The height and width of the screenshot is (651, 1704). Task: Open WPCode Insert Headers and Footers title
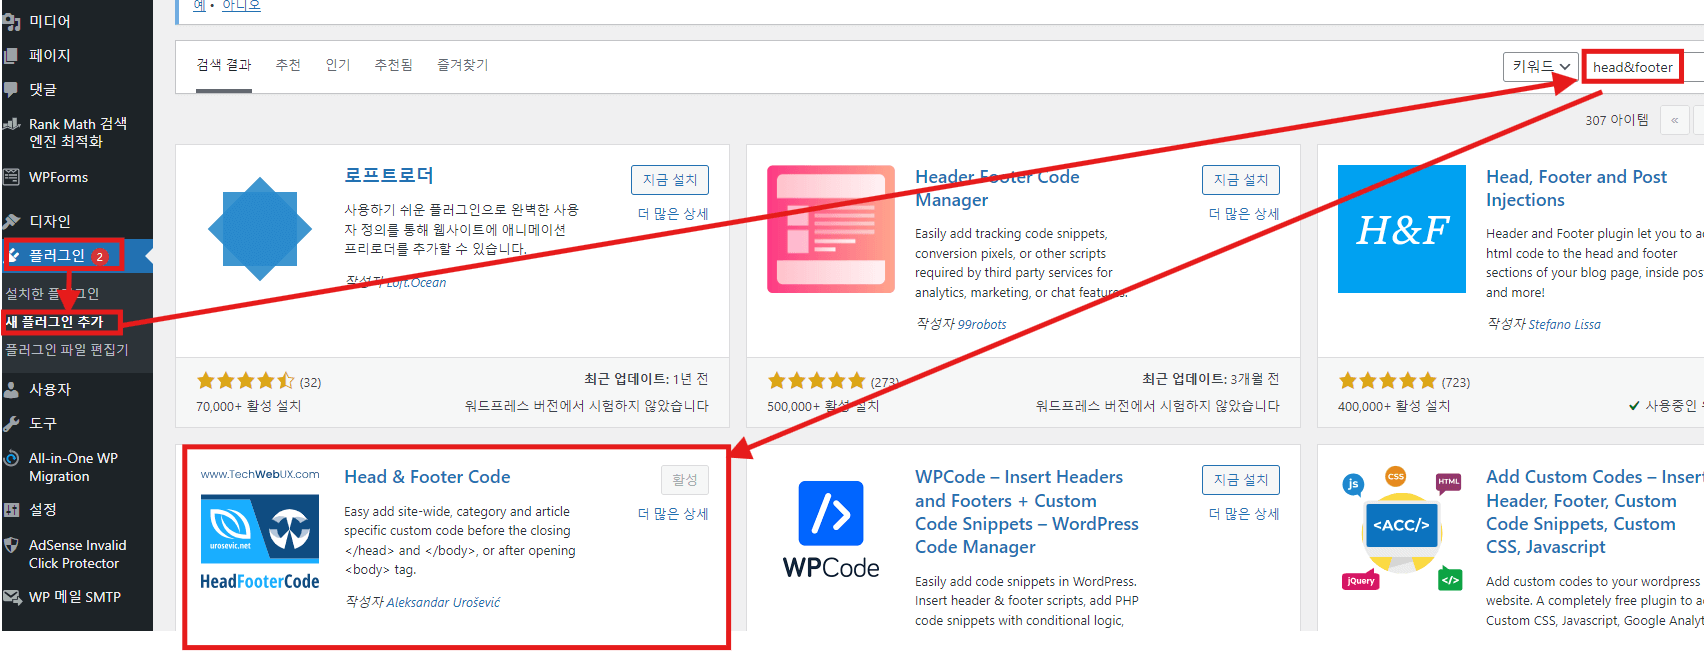tap(1027, 512)
